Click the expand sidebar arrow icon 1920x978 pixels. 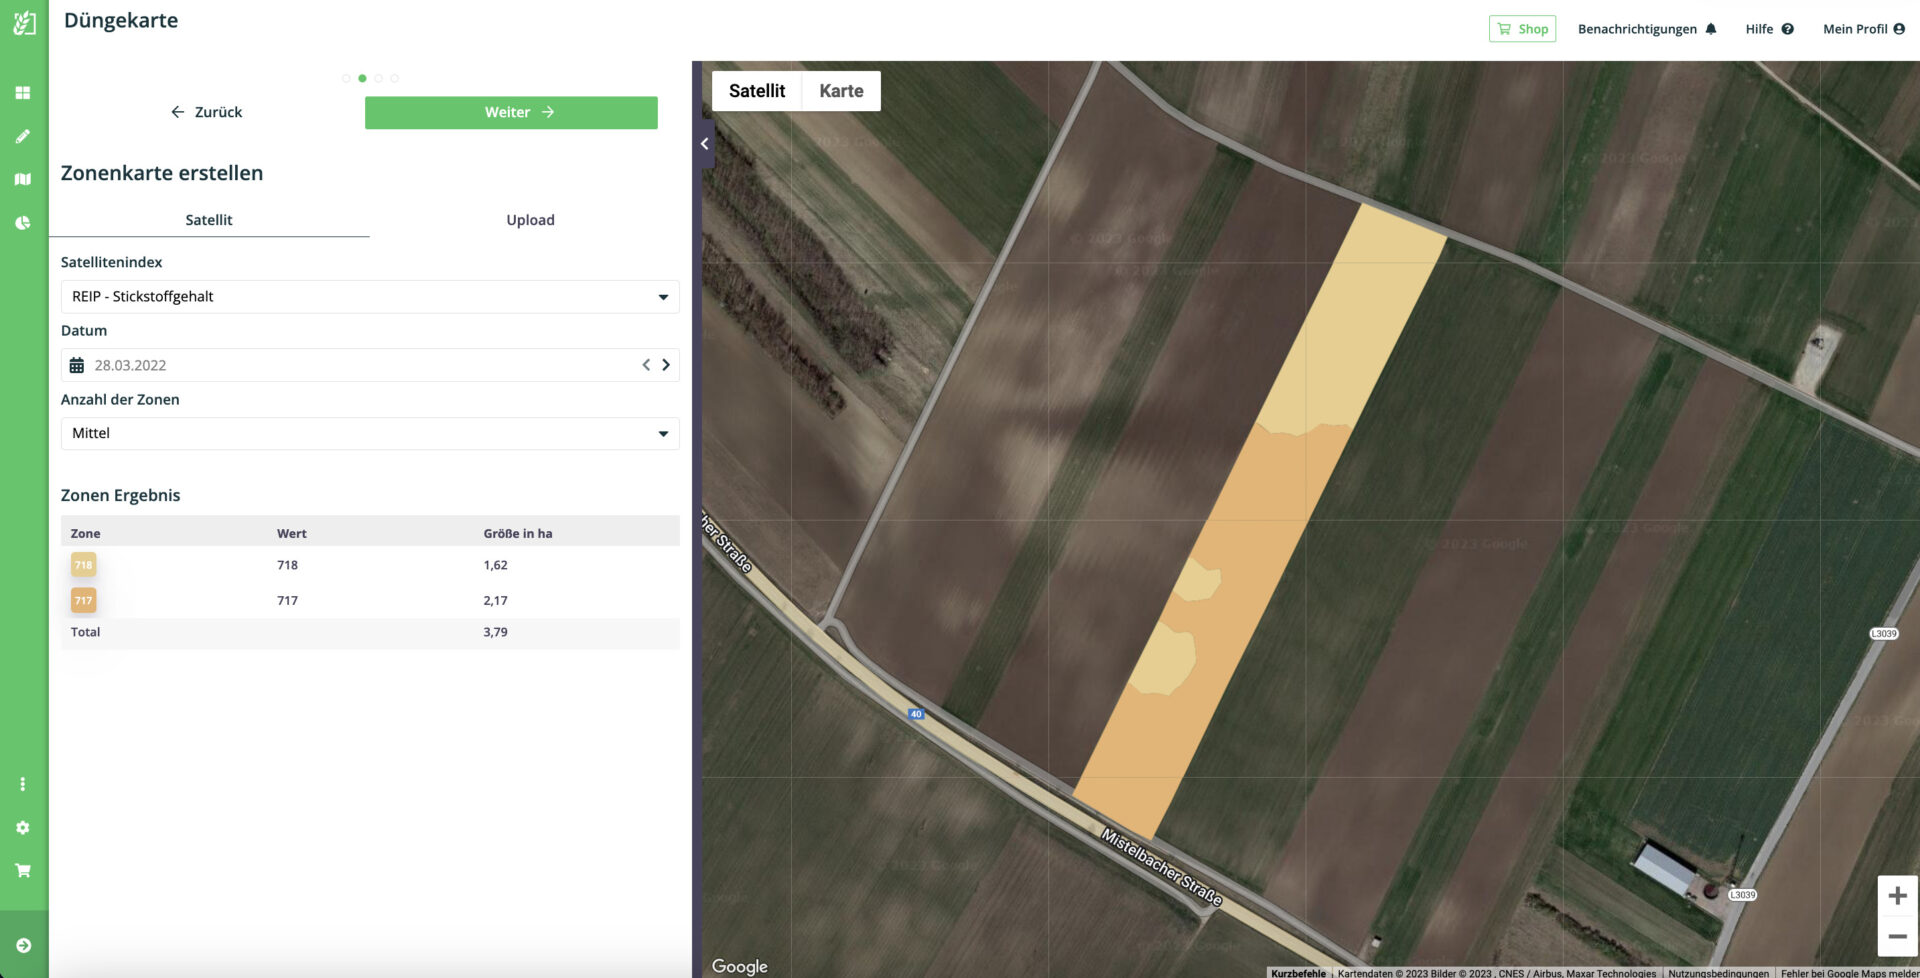coord(24,945)
